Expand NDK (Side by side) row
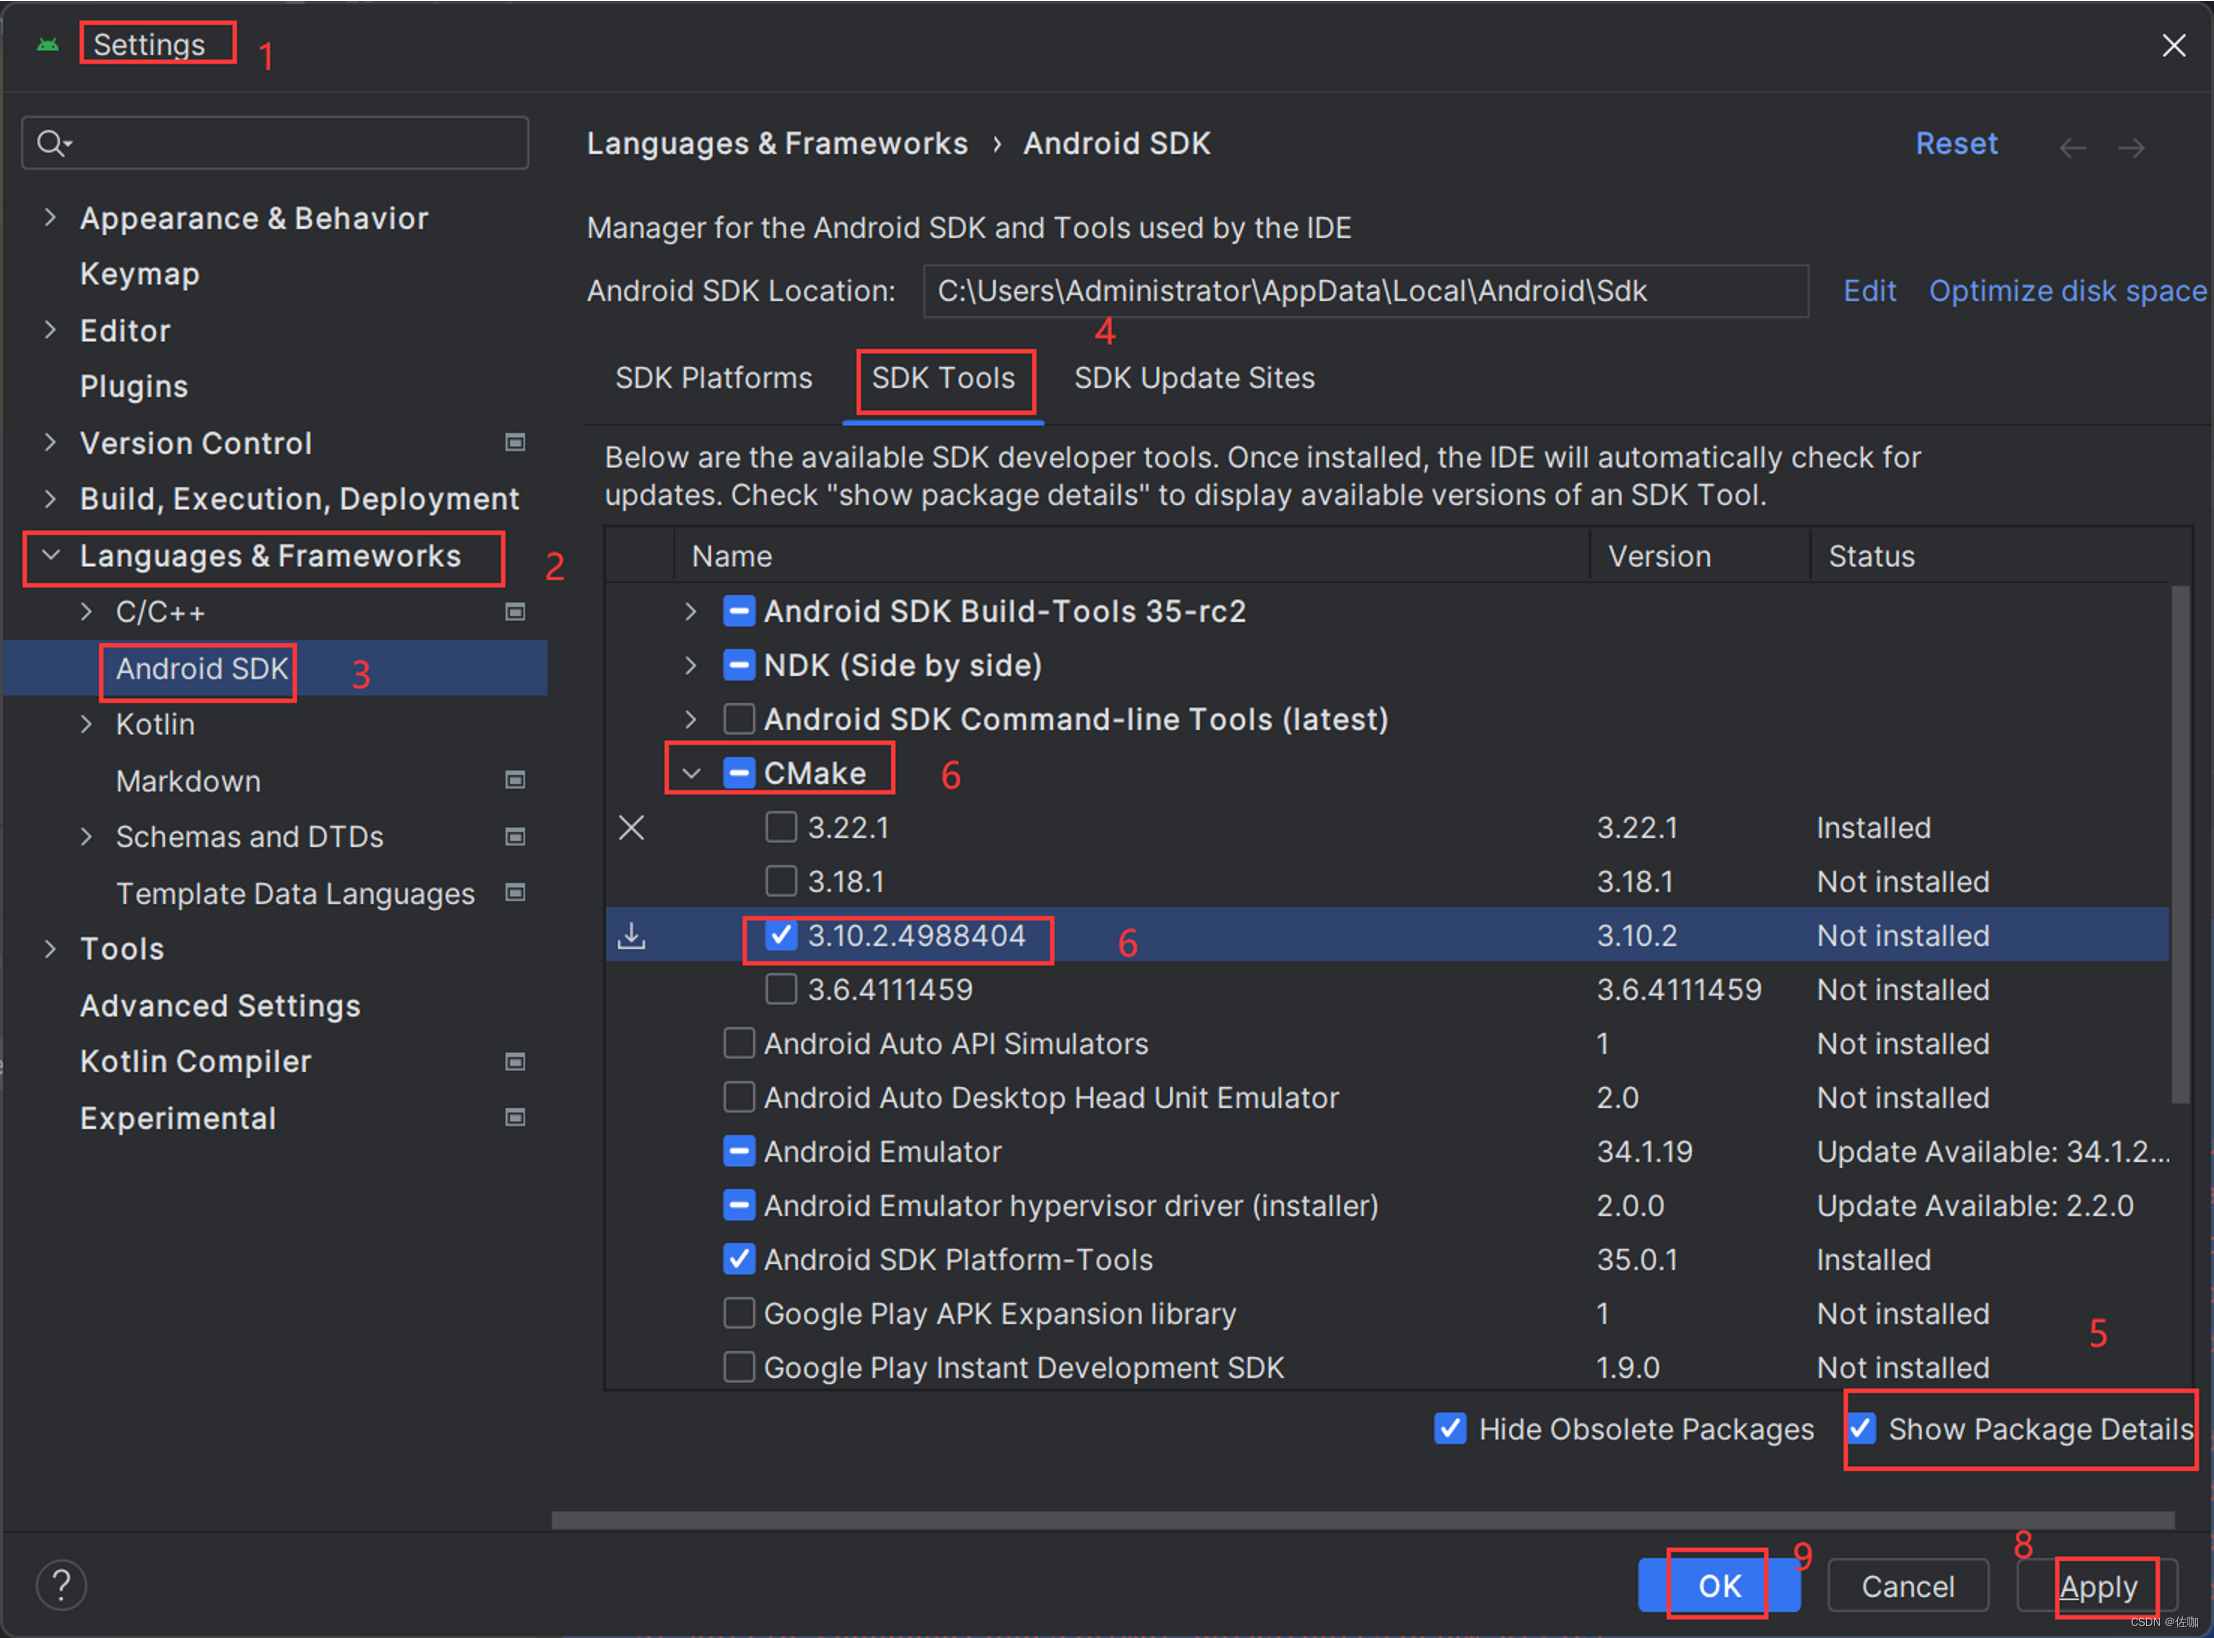Screen dimensions: 2214x1638 coord(690,666)
